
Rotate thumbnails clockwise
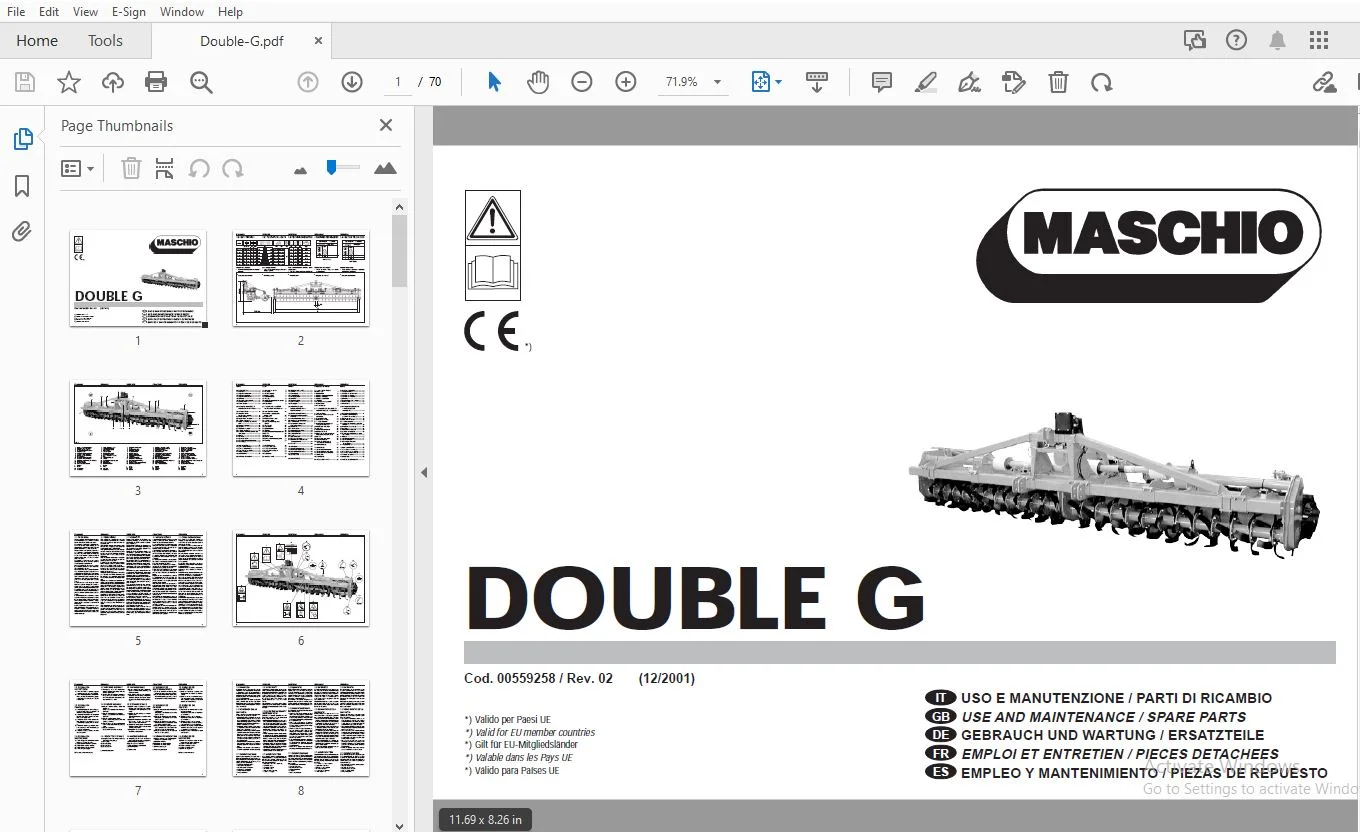tap(233, 169)
